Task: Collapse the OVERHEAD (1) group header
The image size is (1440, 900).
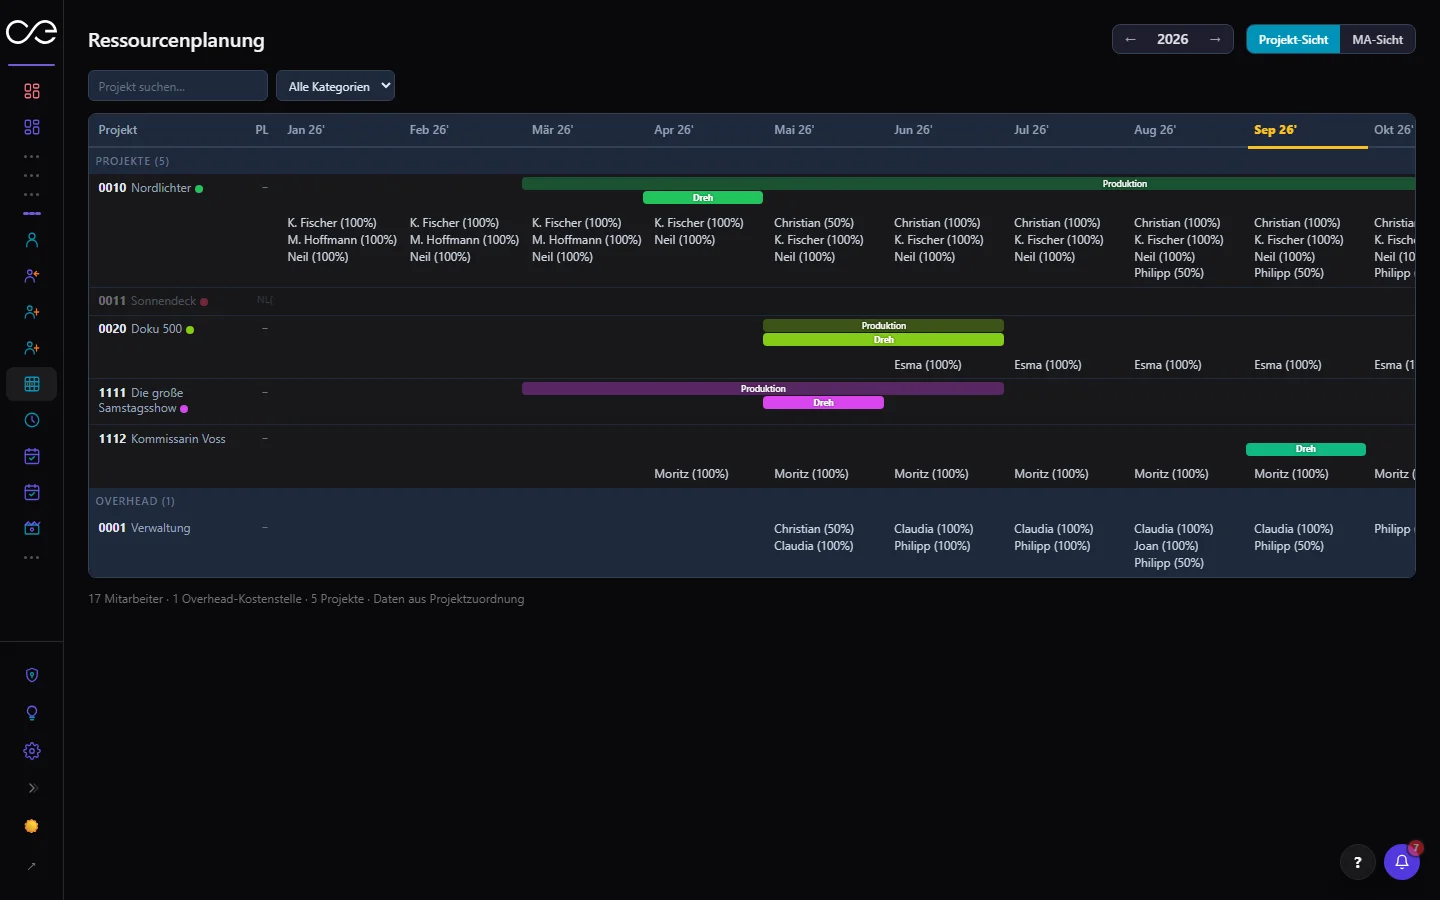Action: [x=752, y=501]
